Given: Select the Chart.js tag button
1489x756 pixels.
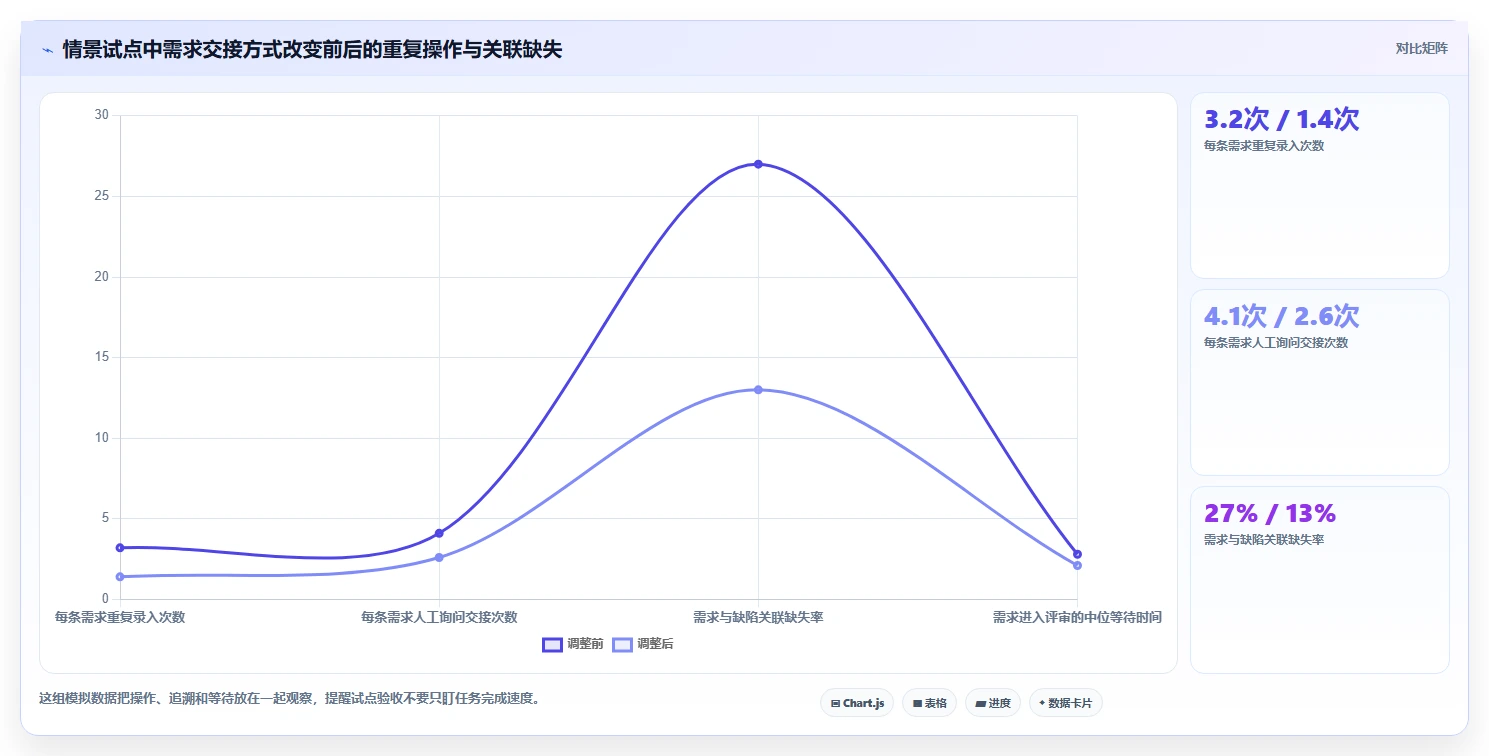Looking at the screenshot, I should (857, 703).
